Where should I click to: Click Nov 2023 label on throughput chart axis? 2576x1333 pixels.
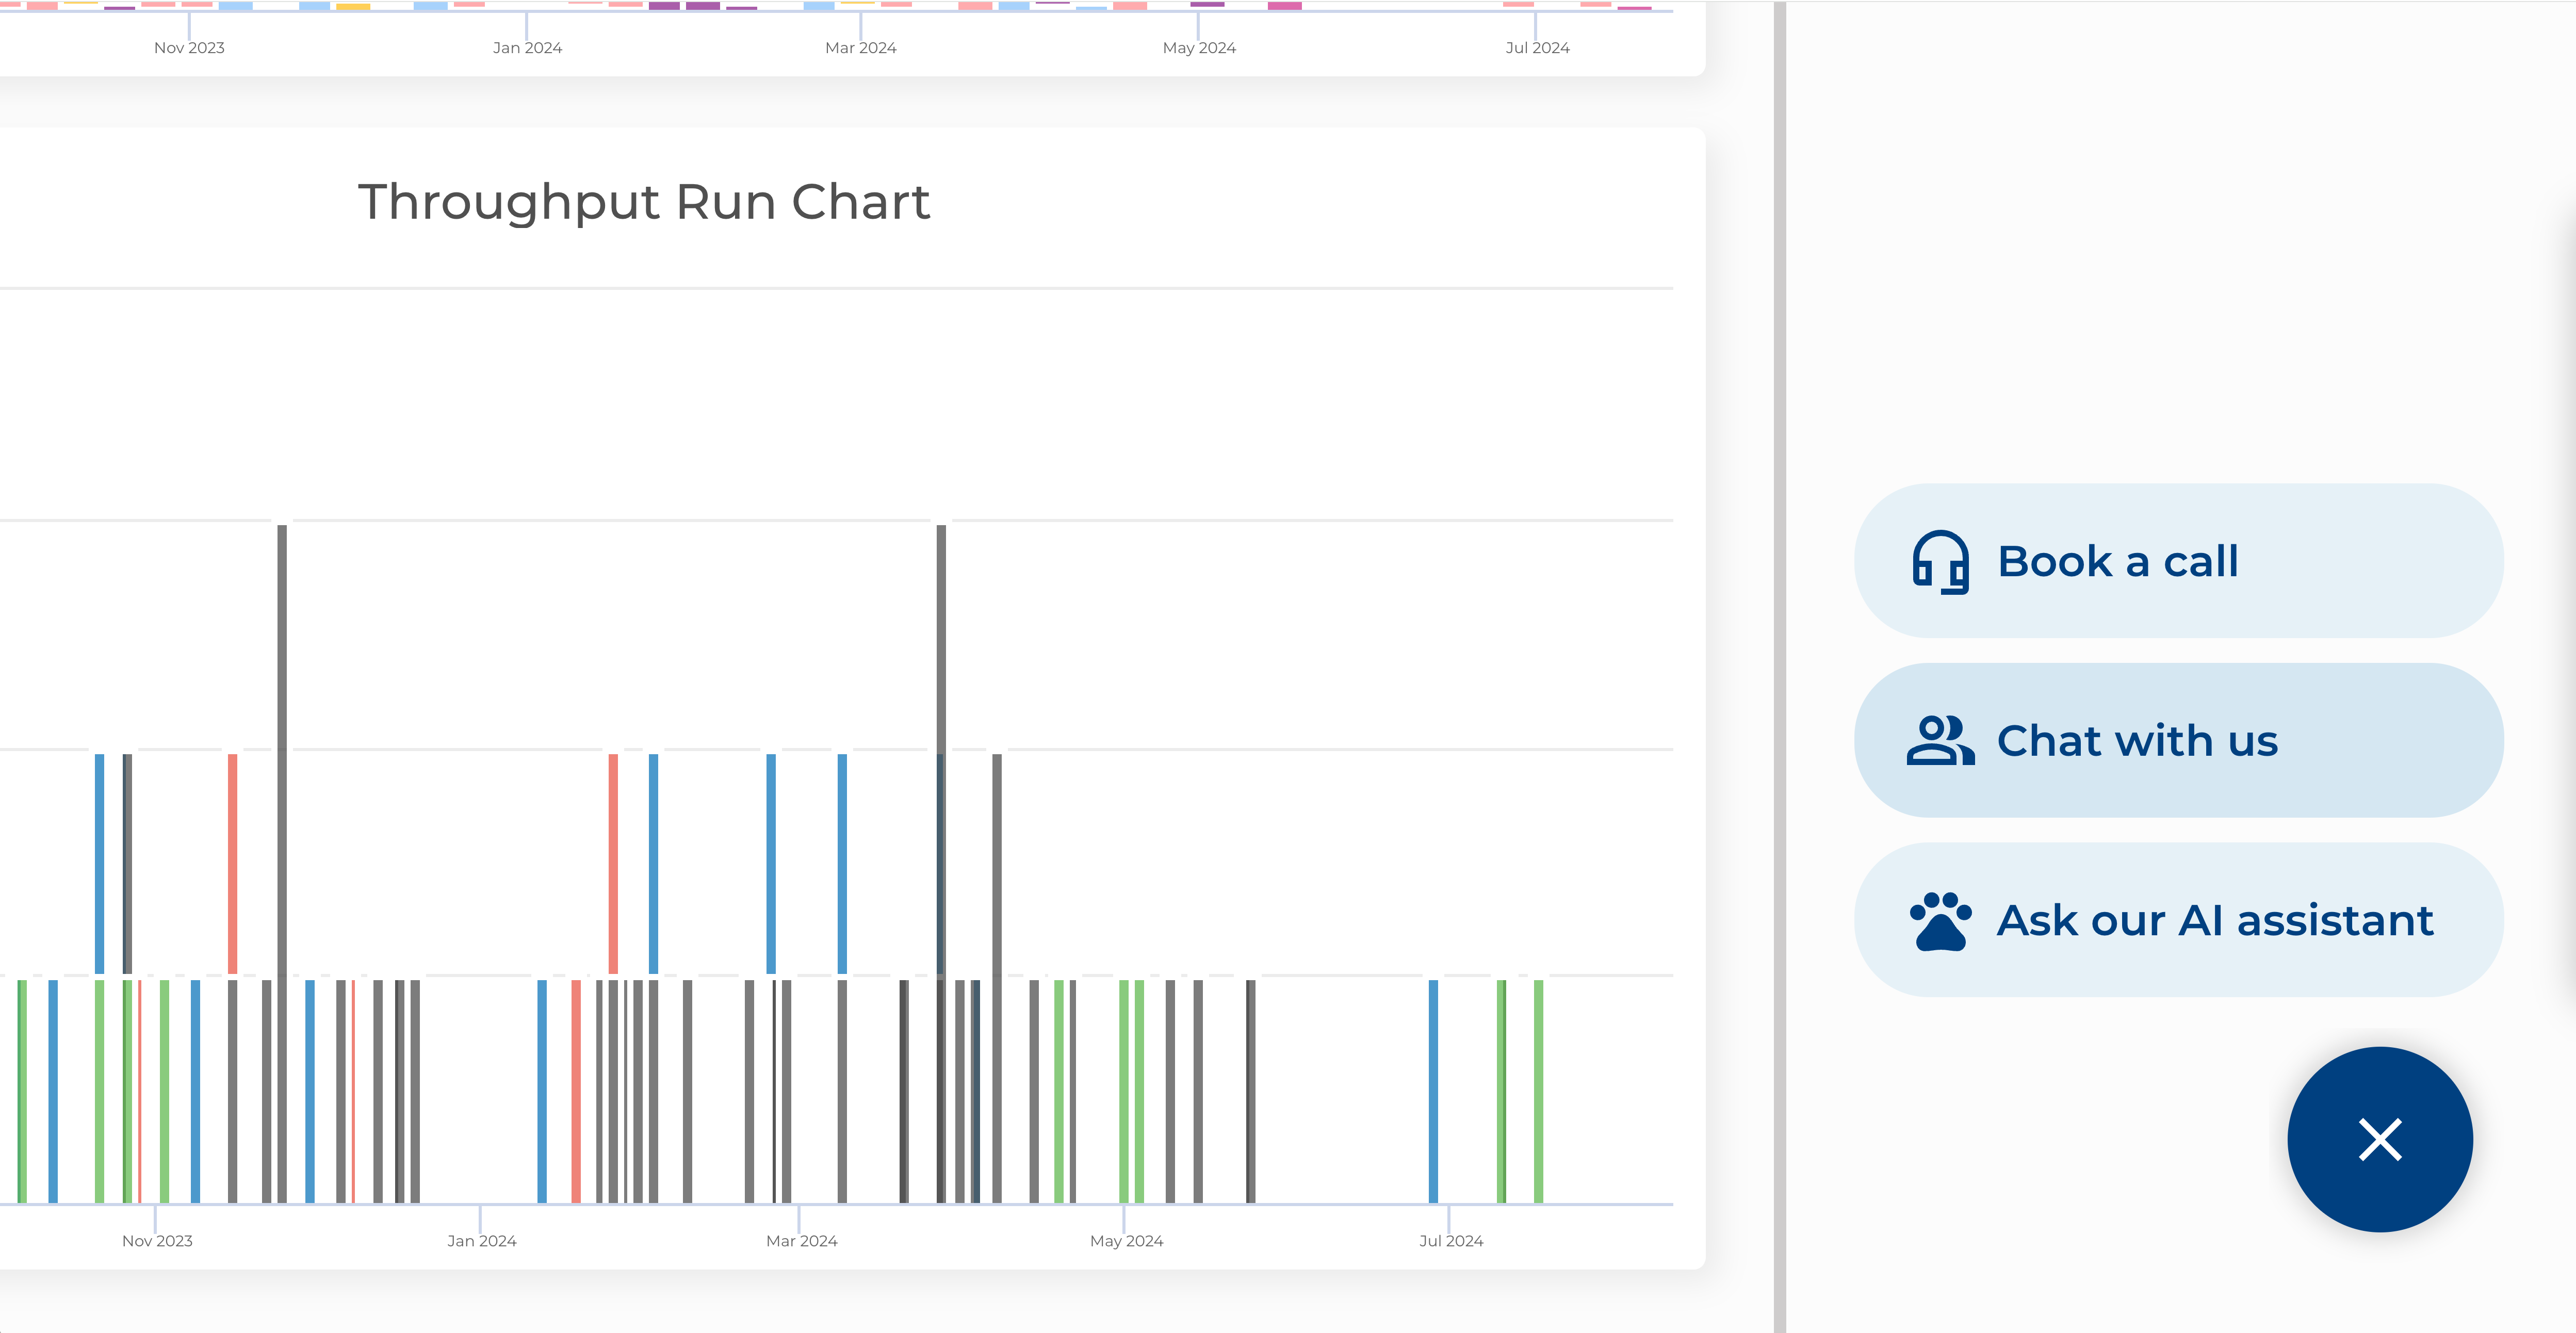tap(157, 1241)
